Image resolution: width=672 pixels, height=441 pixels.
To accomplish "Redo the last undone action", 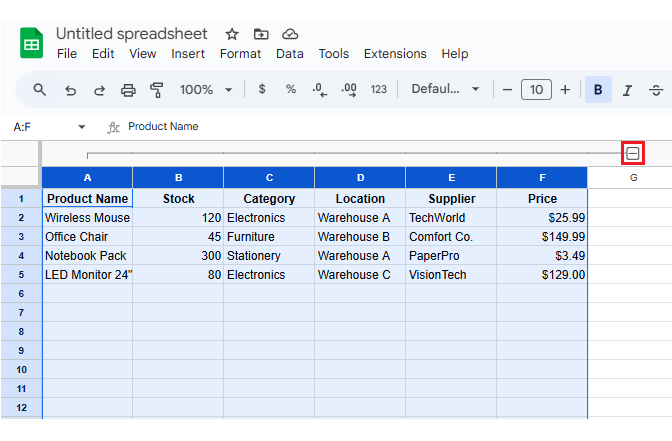I will tap(99, 90).
